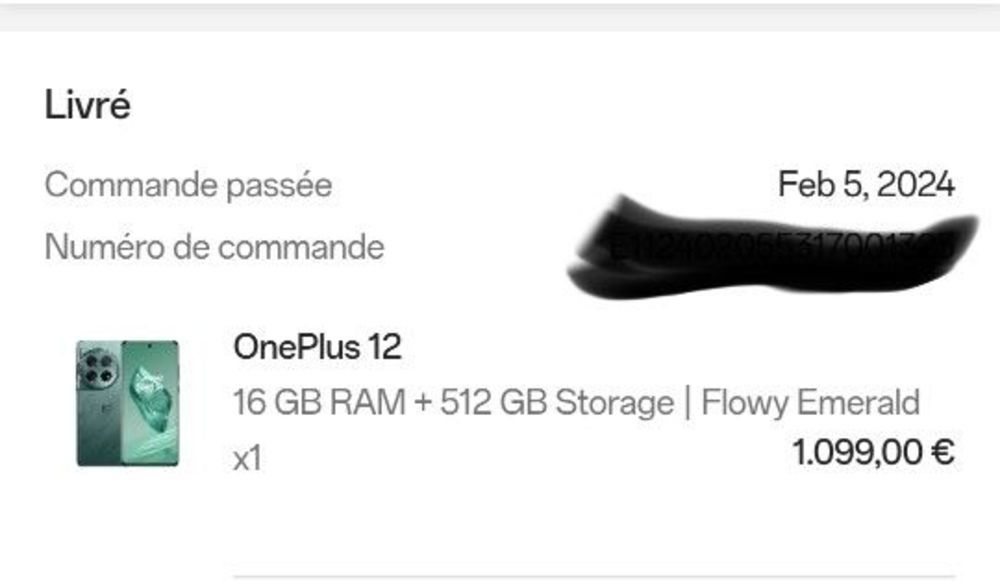Click the pipe separator before Flowy Emerald
Viewport: 1000px width, 581px height.
(687, 403)
